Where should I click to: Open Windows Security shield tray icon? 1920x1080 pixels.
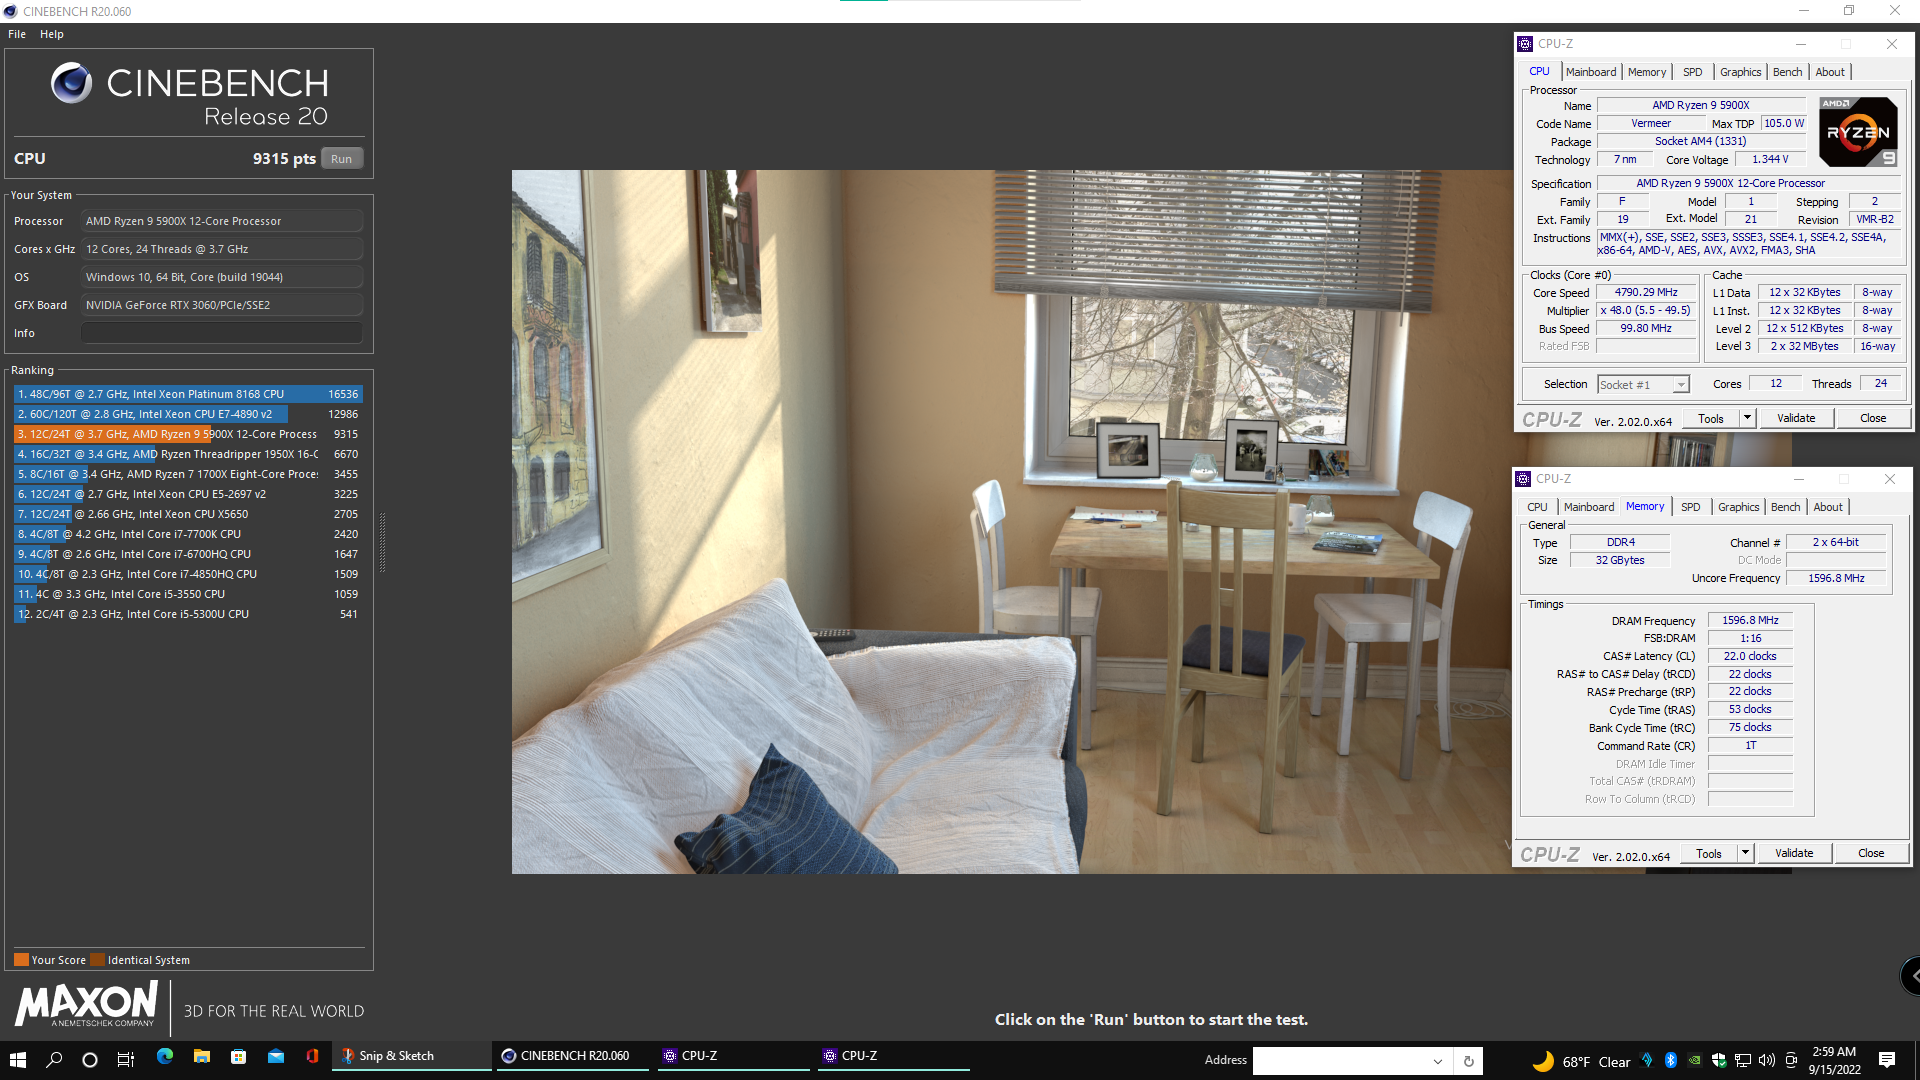[x=1719, y=1060]
